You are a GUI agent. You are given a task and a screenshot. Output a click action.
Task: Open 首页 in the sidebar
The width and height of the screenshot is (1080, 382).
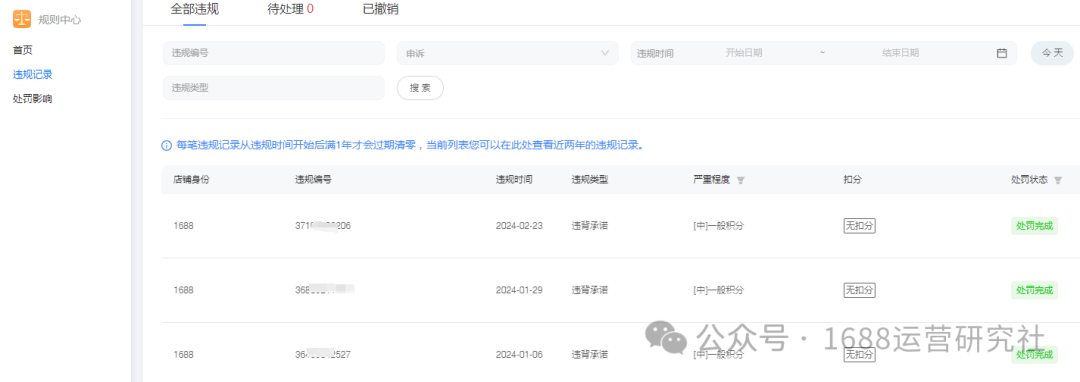click(23, 50)
